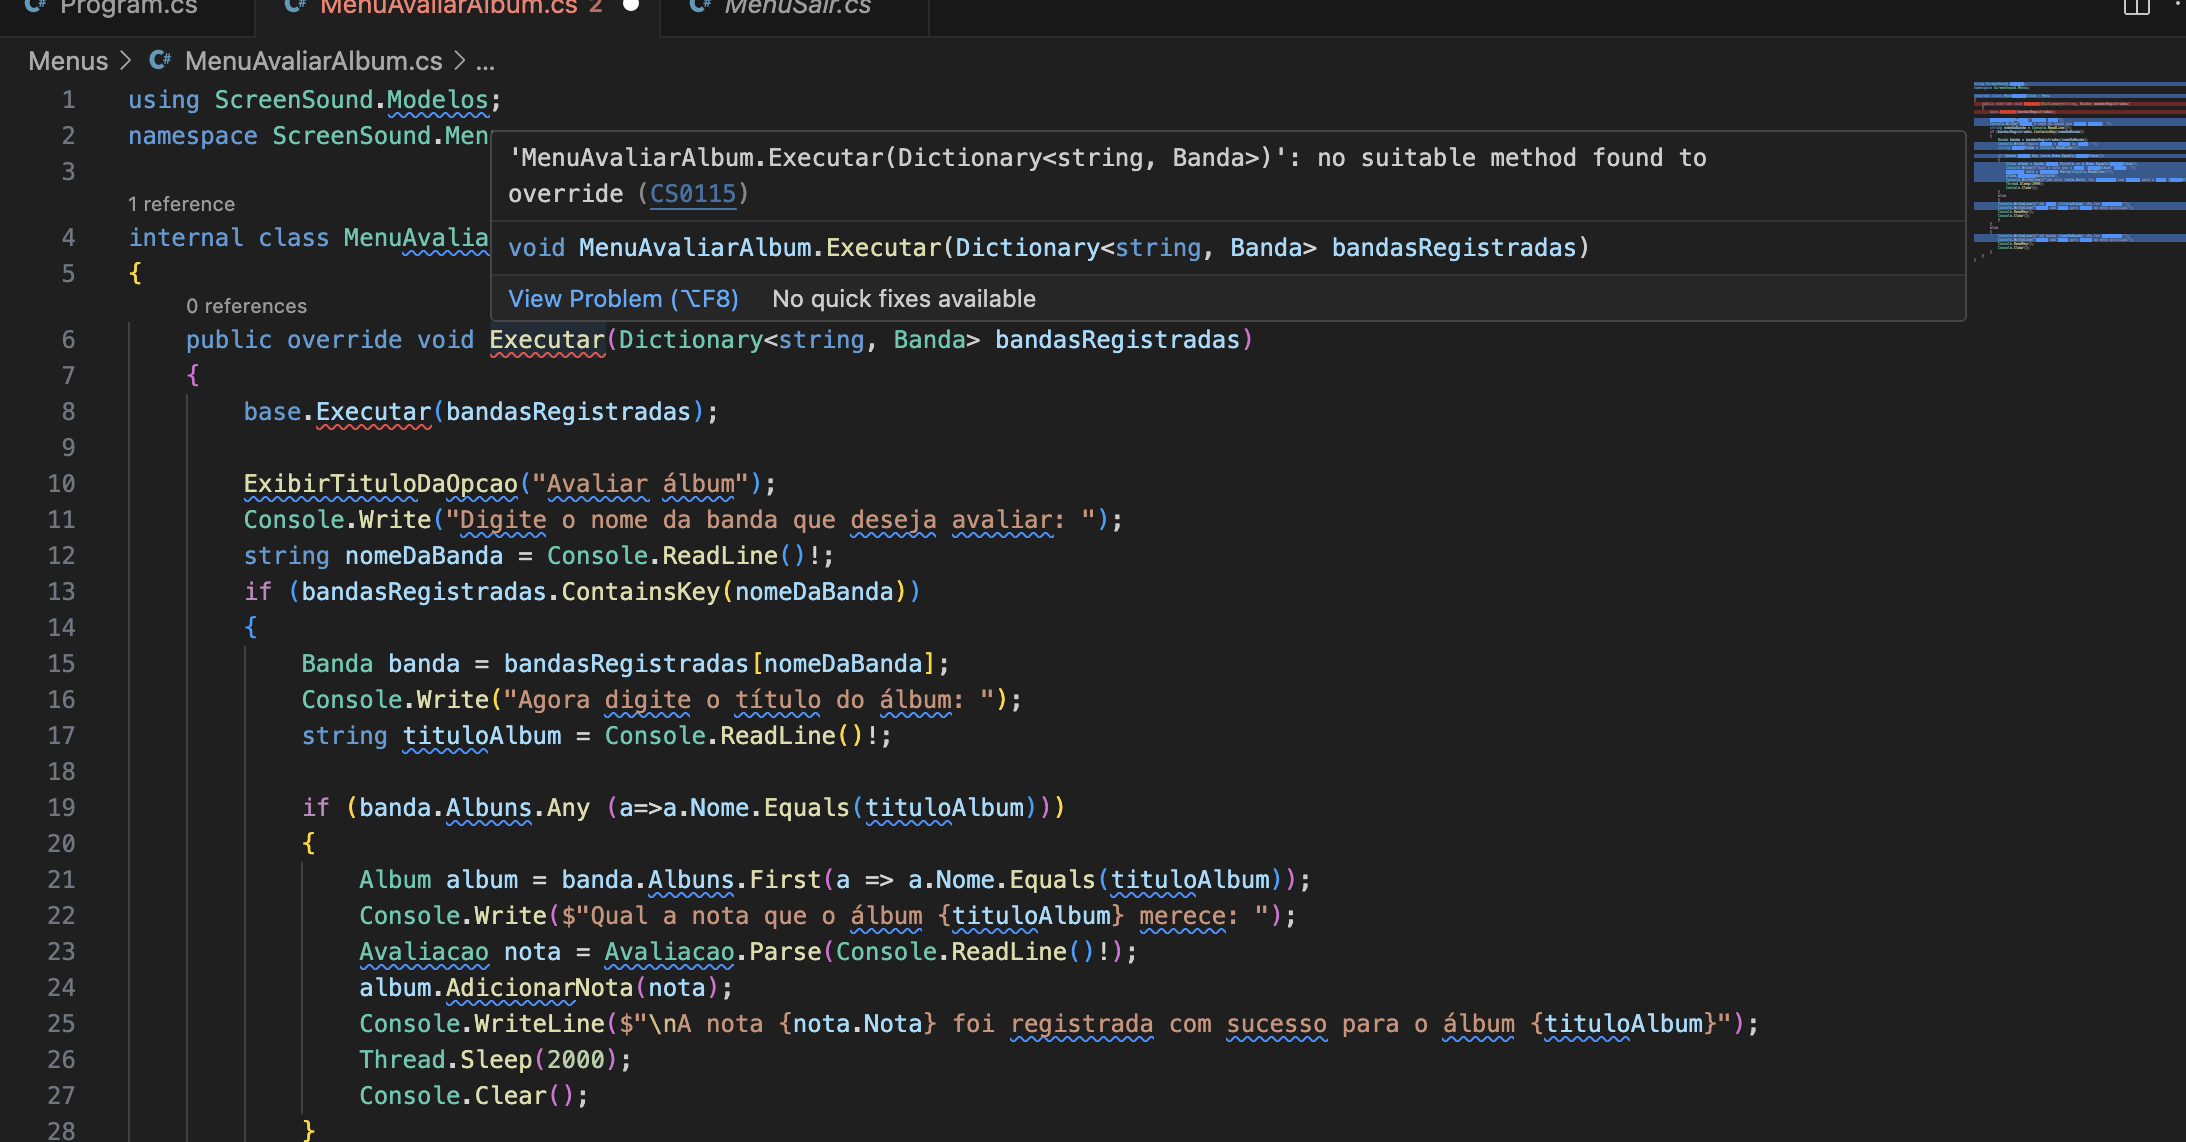The height and width of the screenshot is (1142, 2186).
Task: Click nomeDaBanda variable declaration on line 12
Action: pos(424,556)
